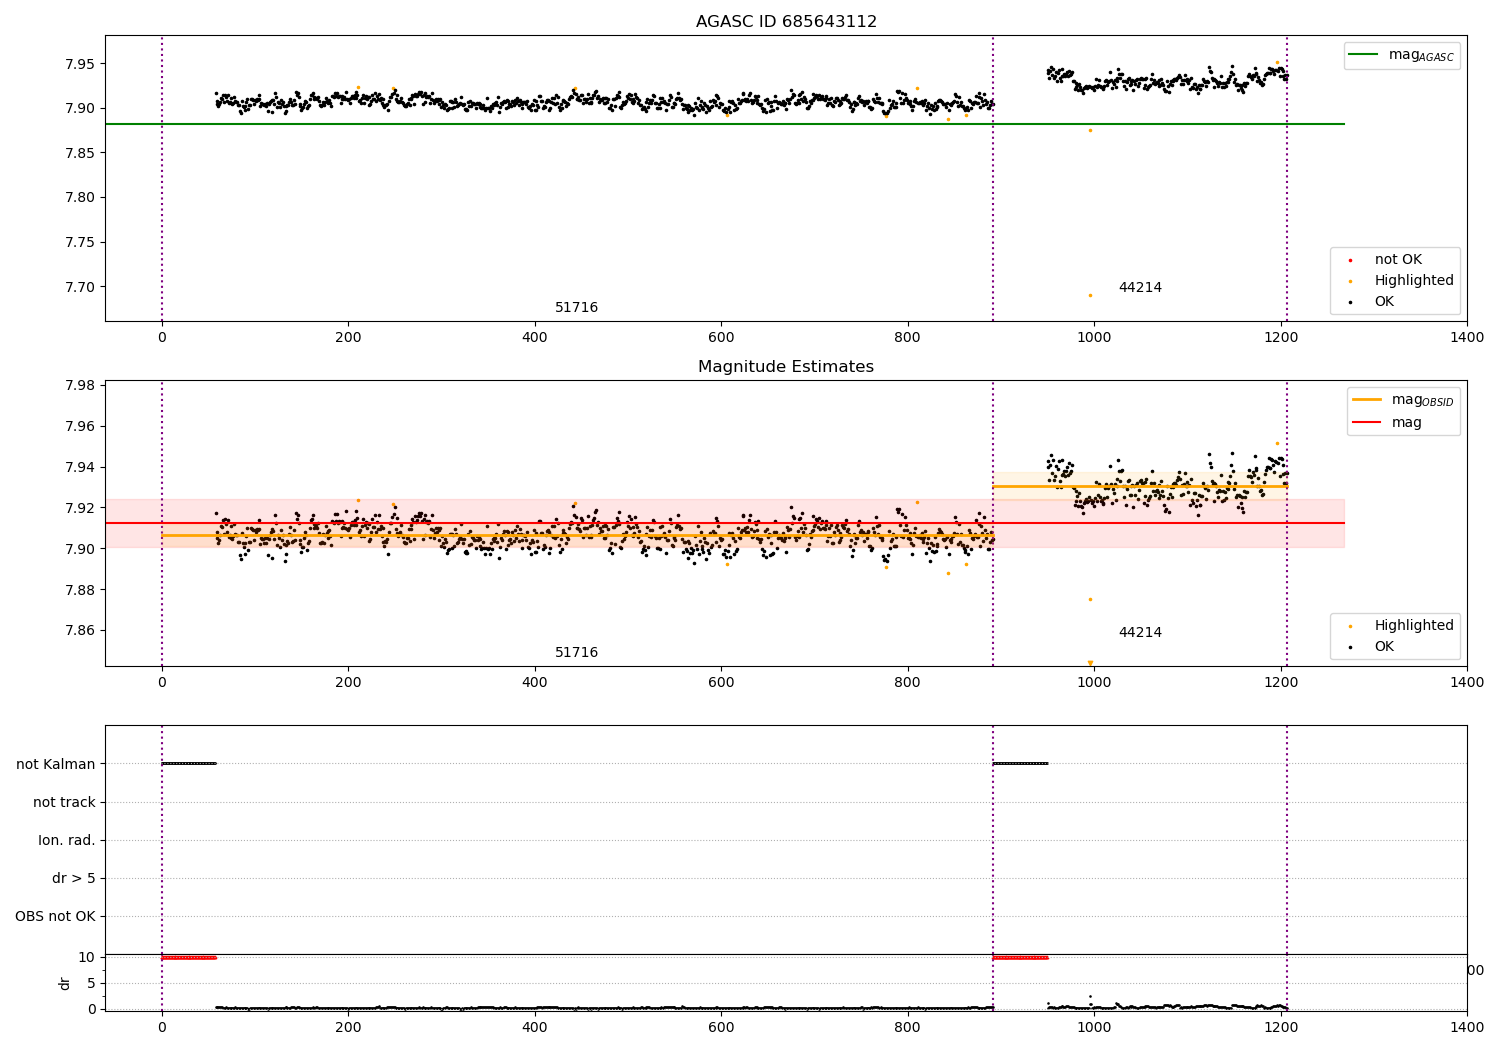Click the 'dr' y-axis label
This screenshot has width=1500, height=1050.
coord(65,983)
